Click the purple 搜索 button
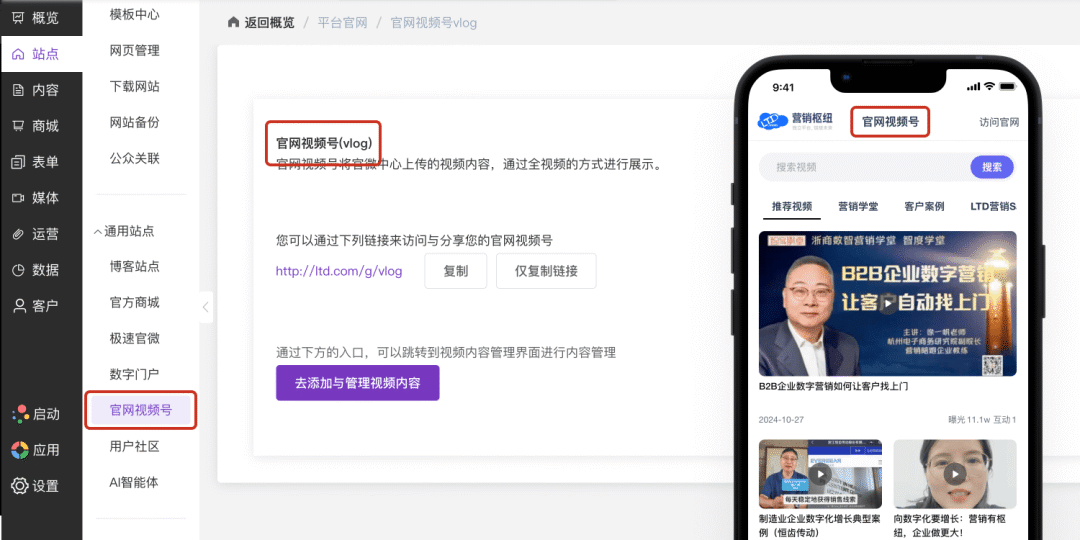Screen dimensions: 1080x540 tap(992, 167)
